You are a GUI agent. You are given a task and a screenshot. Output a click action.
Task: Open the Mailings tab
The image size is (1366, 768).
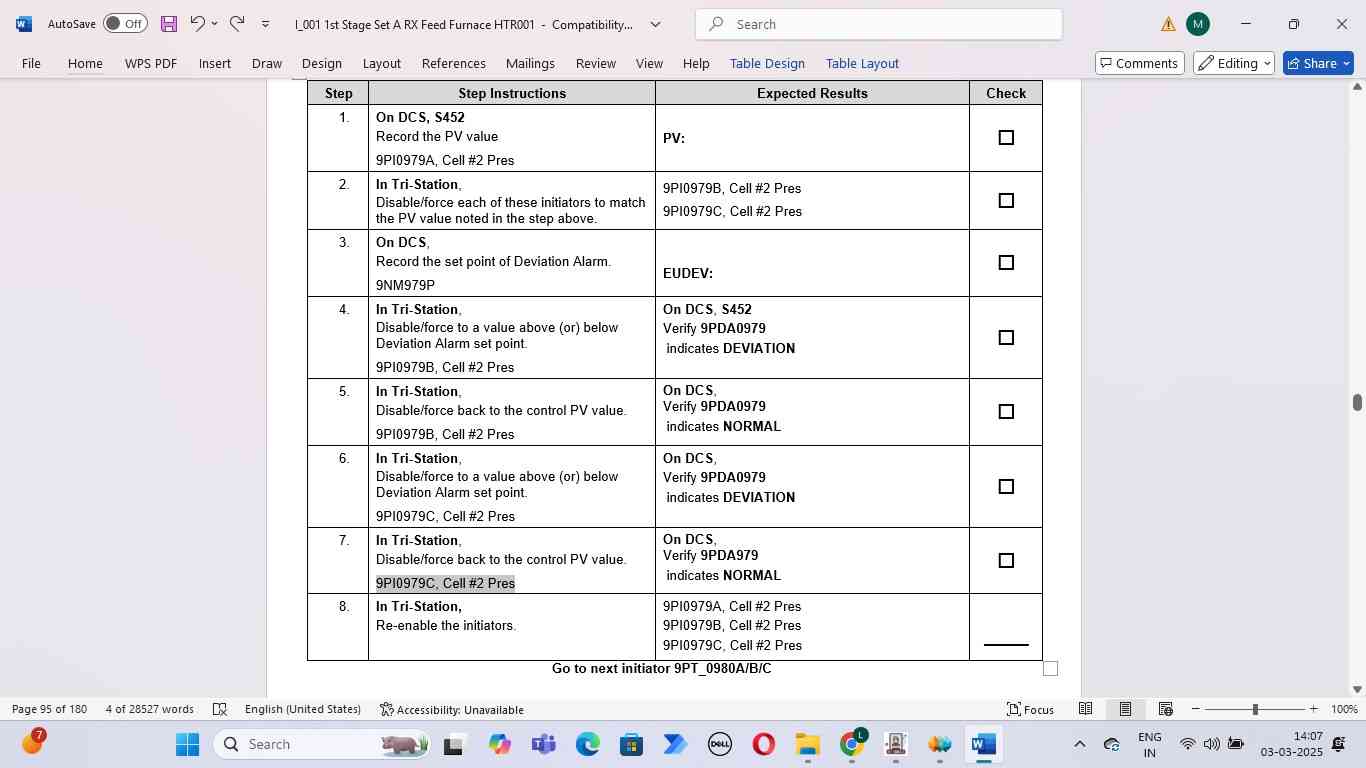click(x=530, y=63)
